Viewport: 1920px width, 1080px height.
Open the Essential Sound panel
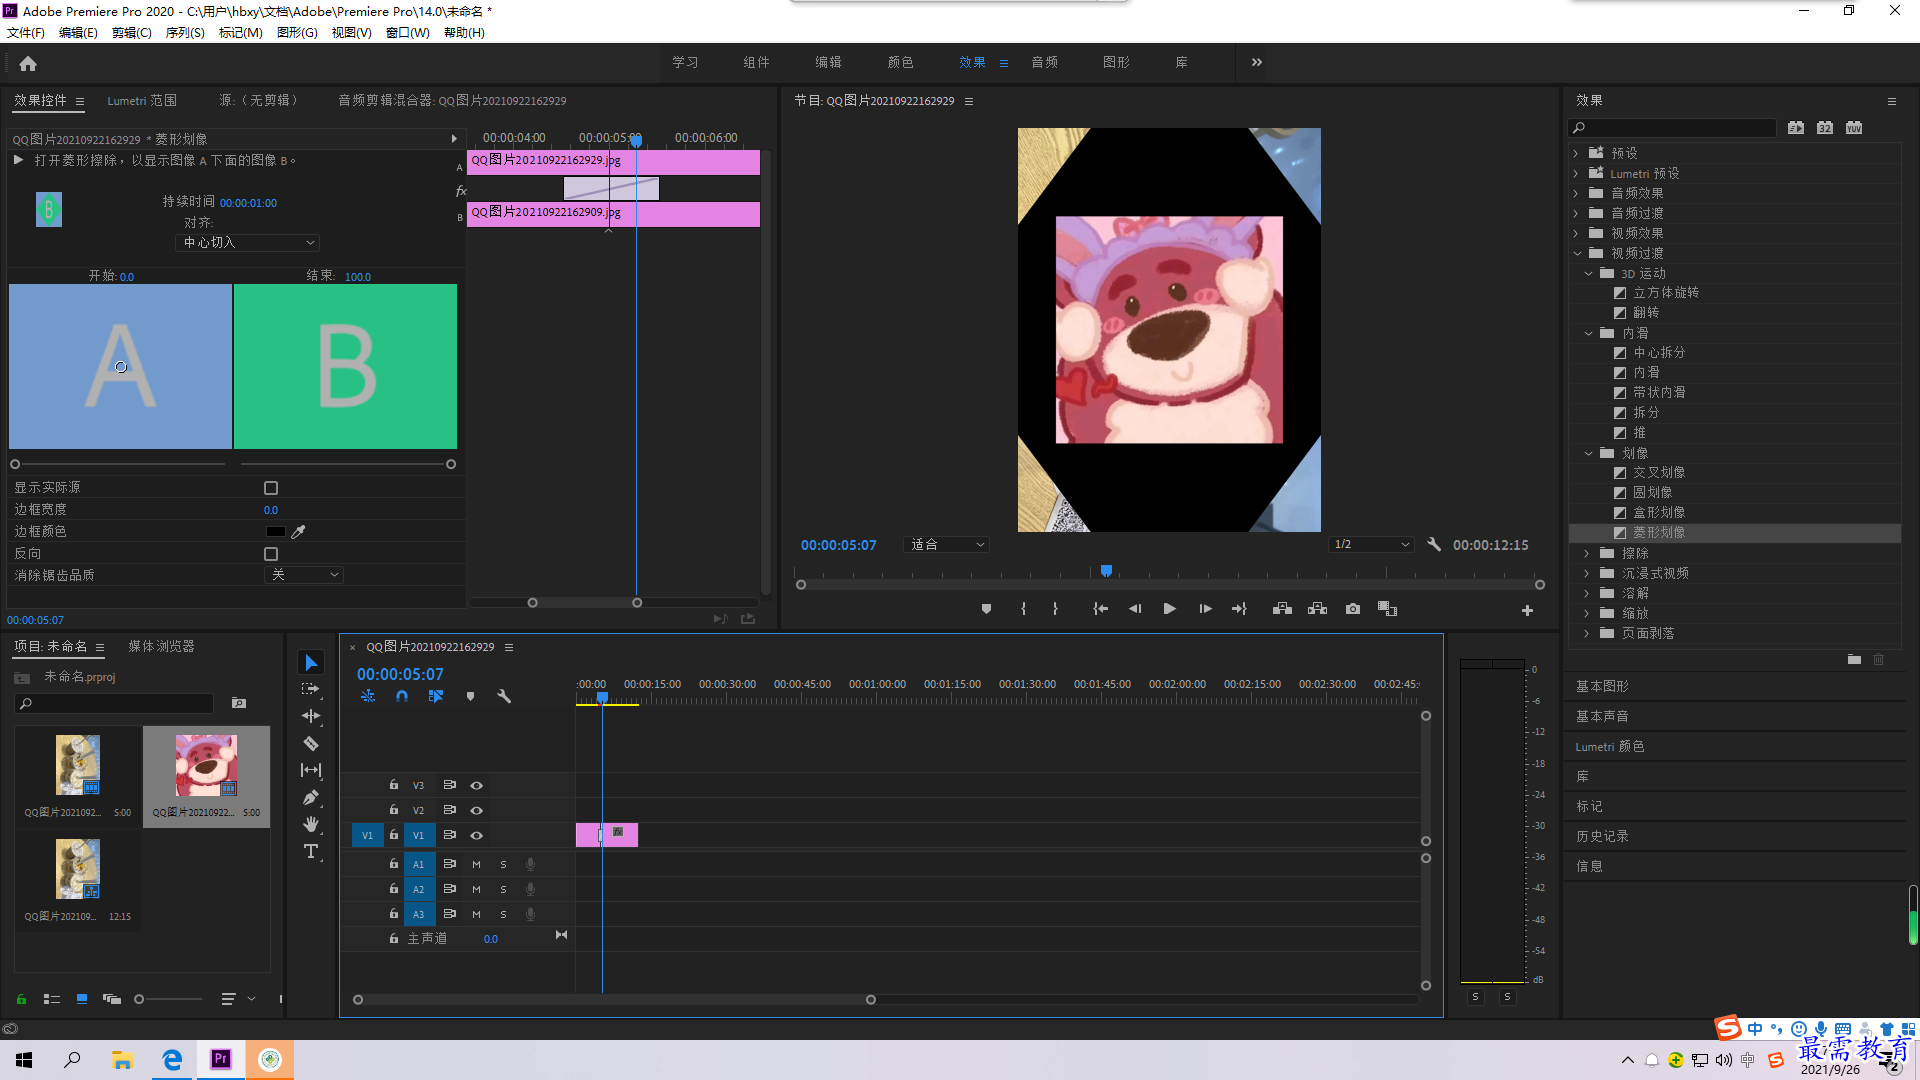1602,717
